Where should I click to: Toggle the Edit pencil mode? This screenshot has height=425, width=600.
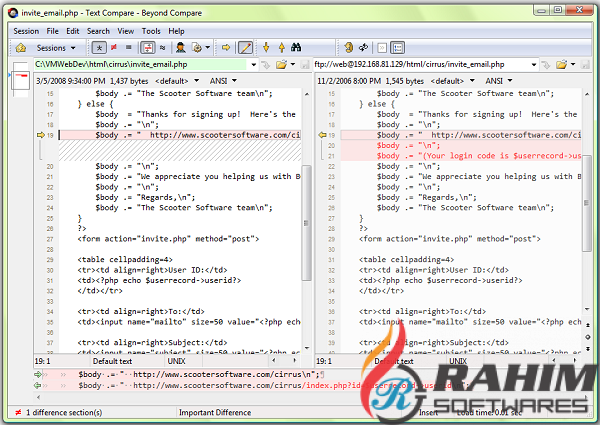[x=245, y=48]
